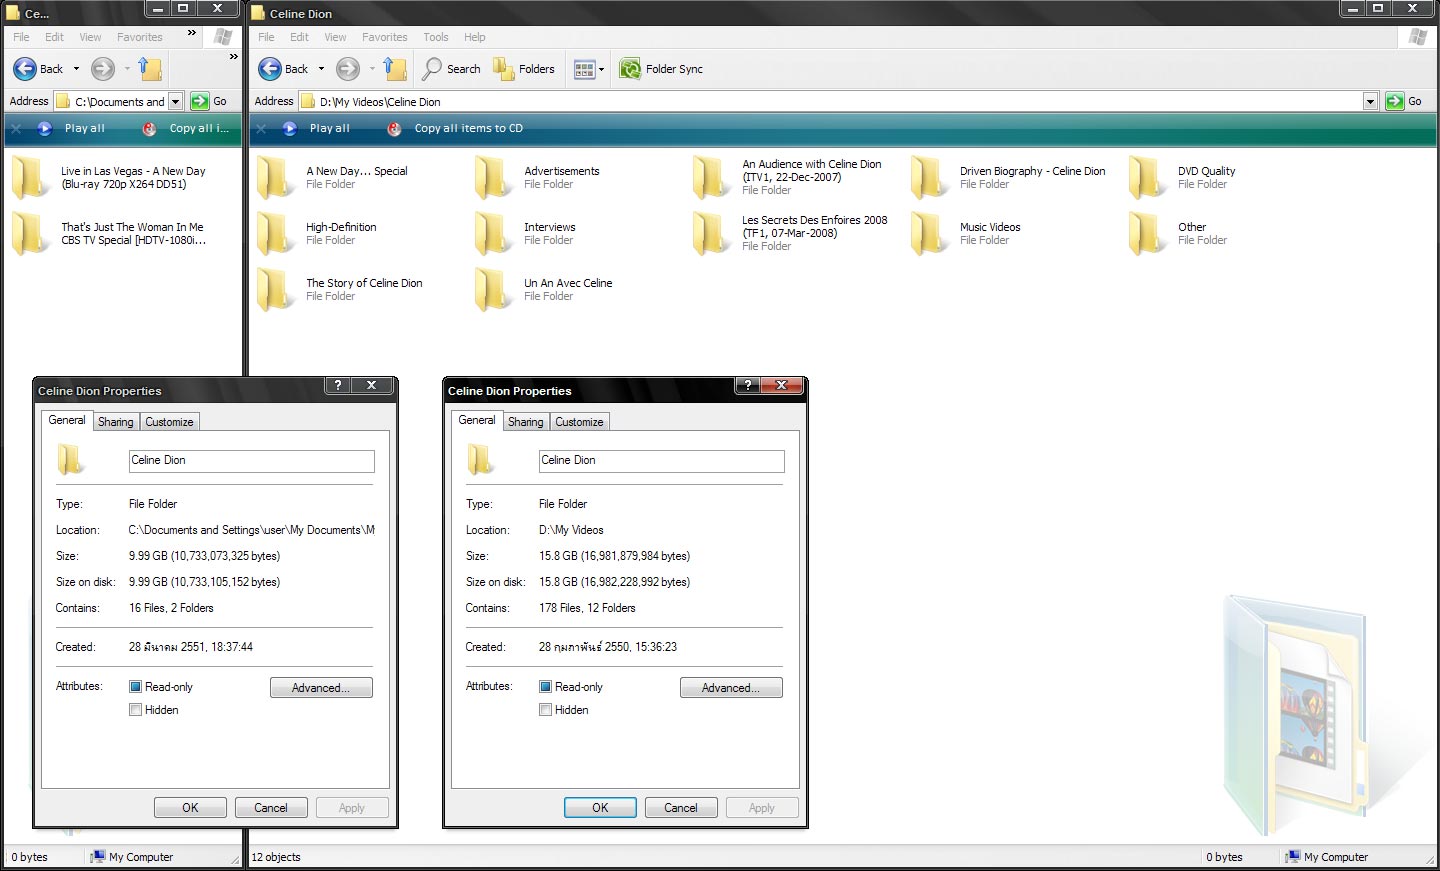The height and width of the screenshot is (871, 1440).
Task: Open Sharing tab in C:\Documents dialog
Action: click(x=115, y=422)
